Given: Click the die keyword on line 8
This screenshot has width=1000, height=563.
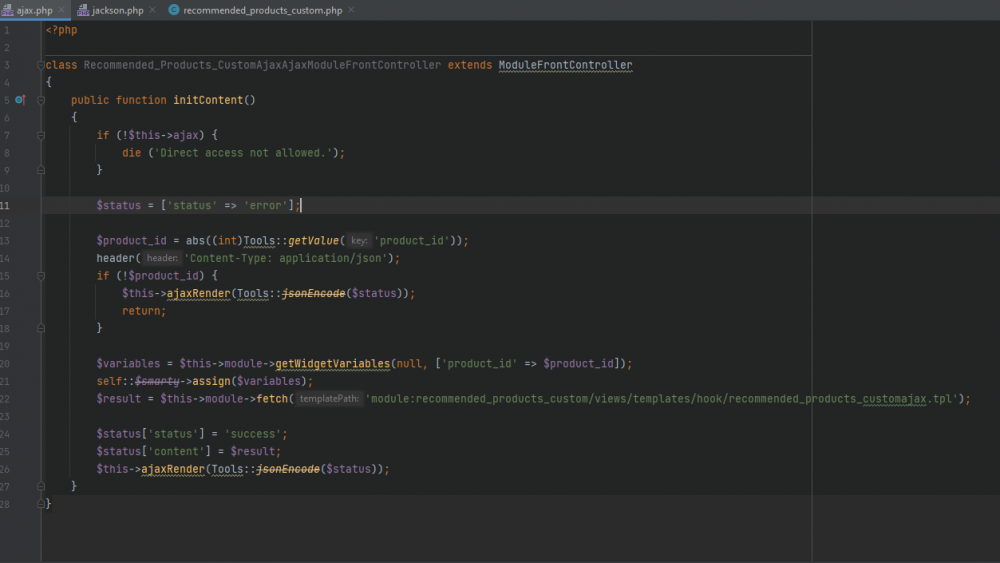Looking at the screenshot, I should (131, 153).
